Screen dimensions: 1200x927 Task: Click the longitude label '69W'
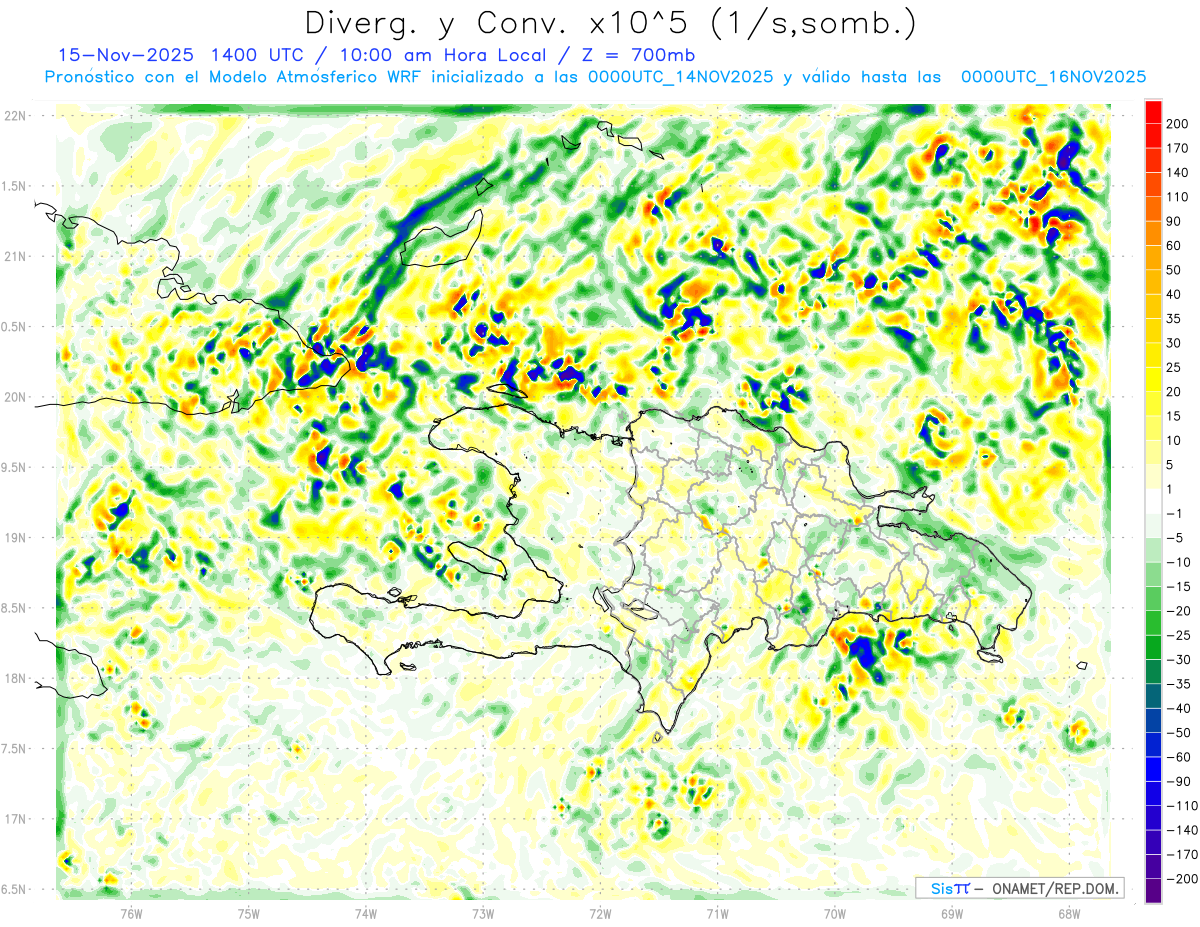(x=950, y=914)
